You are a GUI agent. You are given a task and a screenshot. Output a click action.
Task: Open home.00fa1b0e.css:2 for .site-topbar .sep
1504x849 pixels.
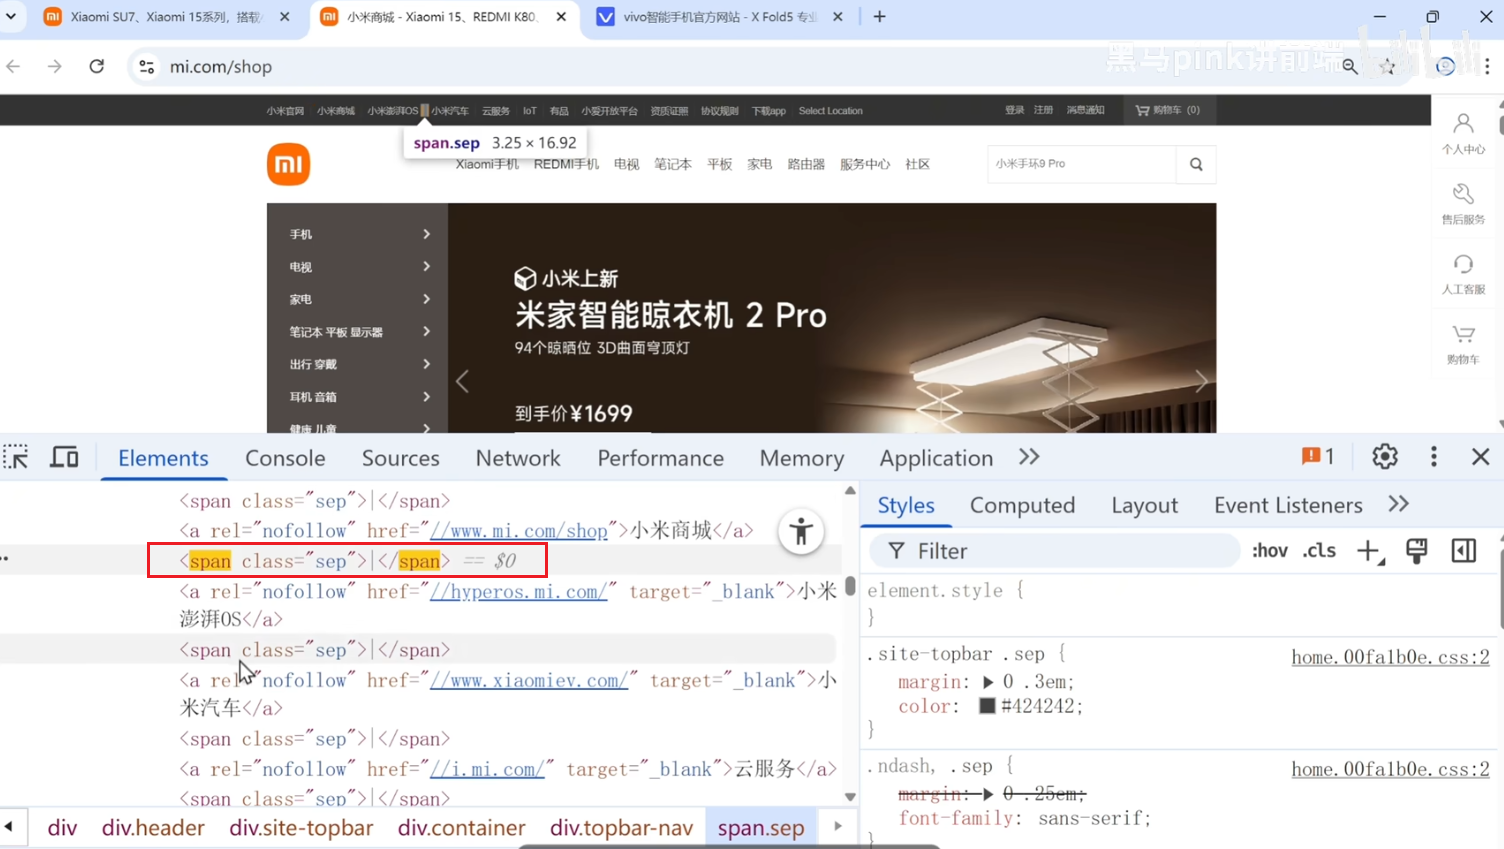[x=1390, y=657]
